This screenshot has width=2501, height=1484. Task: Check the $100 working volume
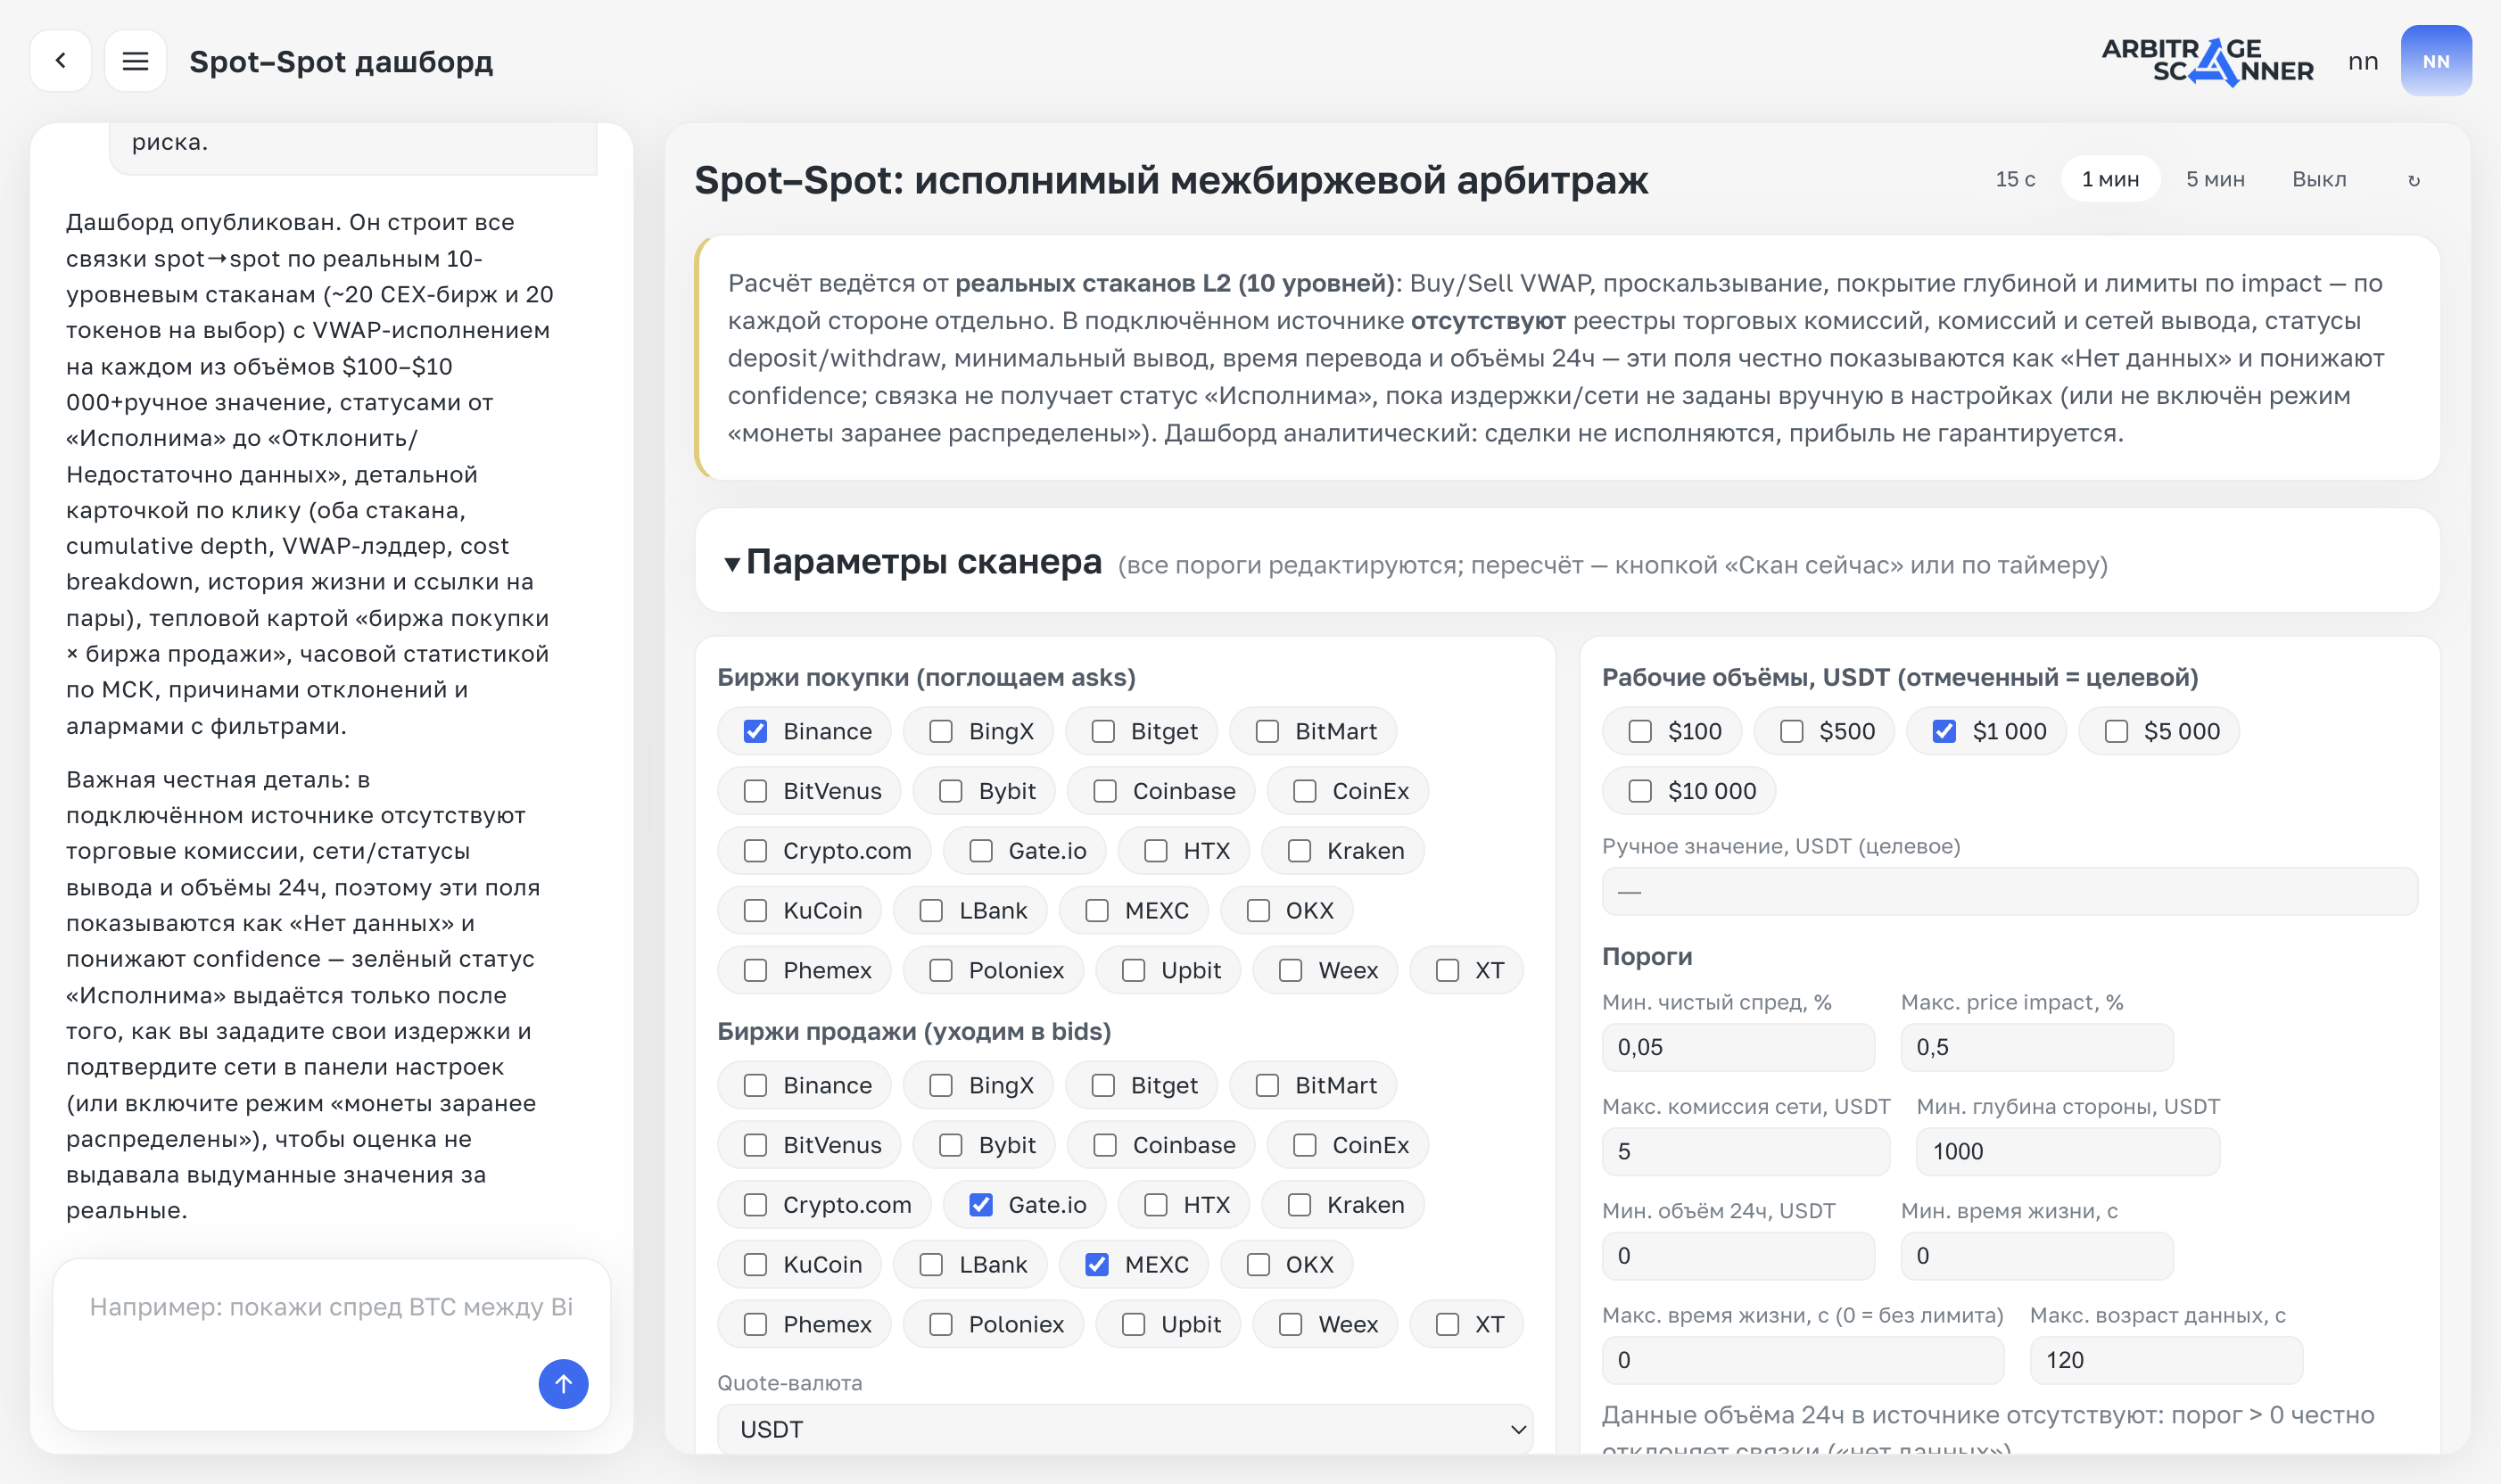(x=1640, y=731)
